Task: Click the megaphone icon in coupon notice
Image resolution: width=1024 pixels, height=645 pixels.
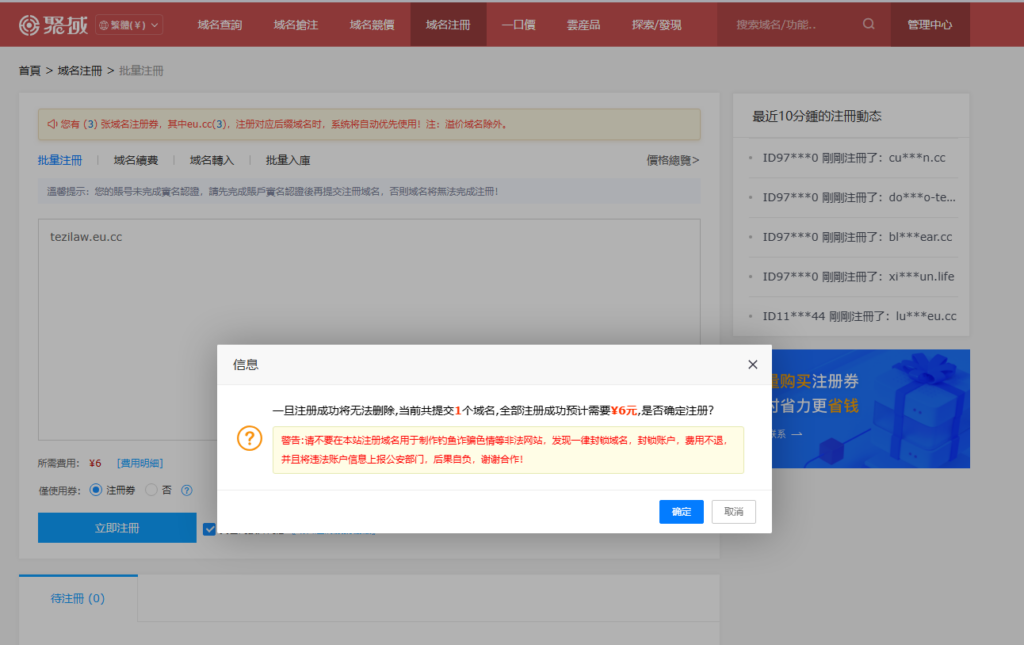Action: tap(54, 123)
